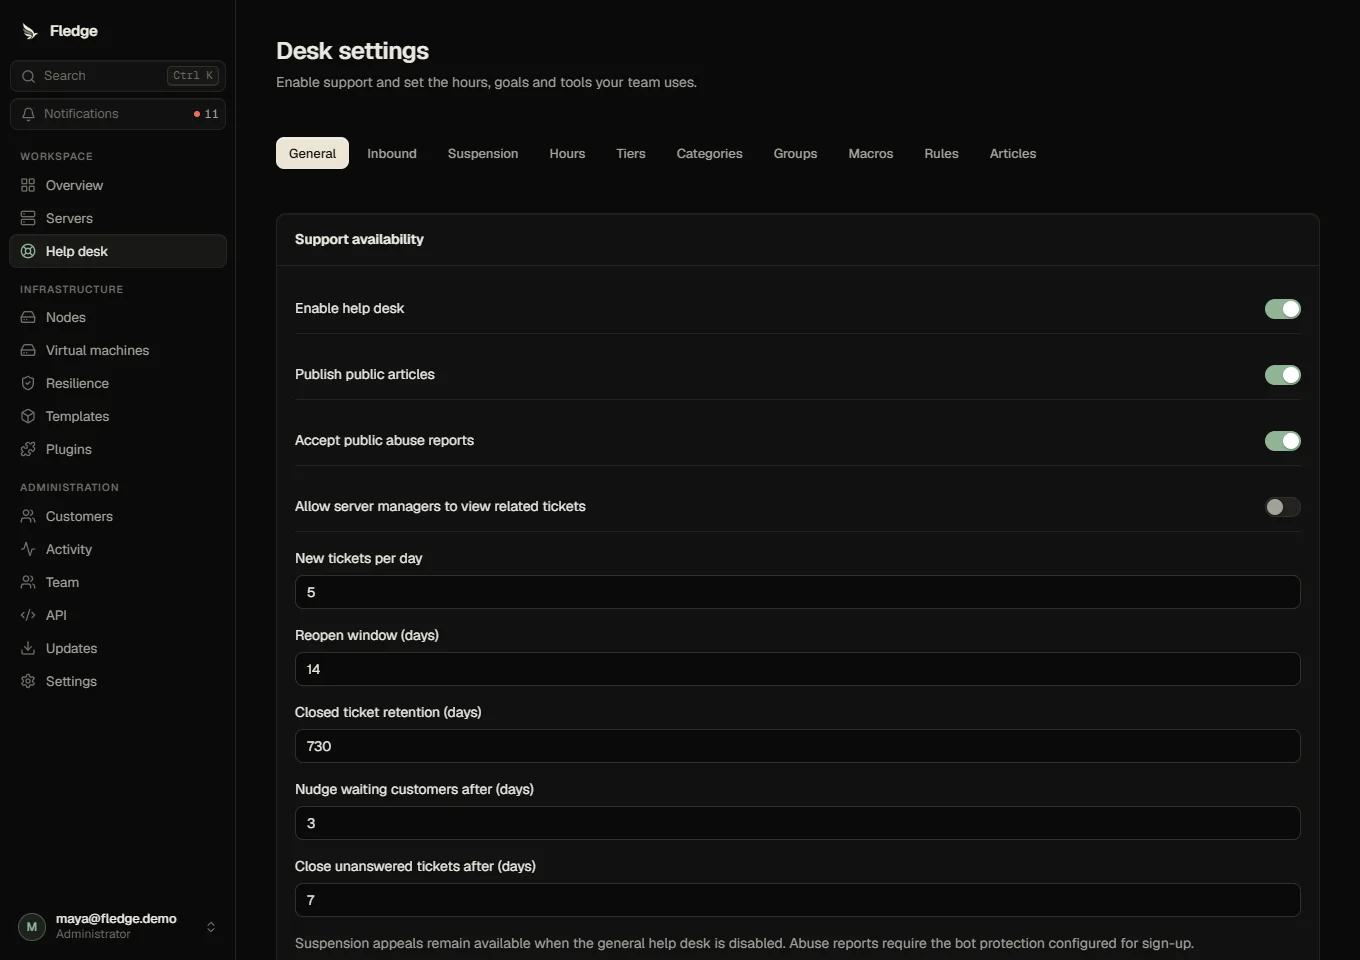Click the Resilience shield icon
1360x960 pixels.
[x=28, y=383]
